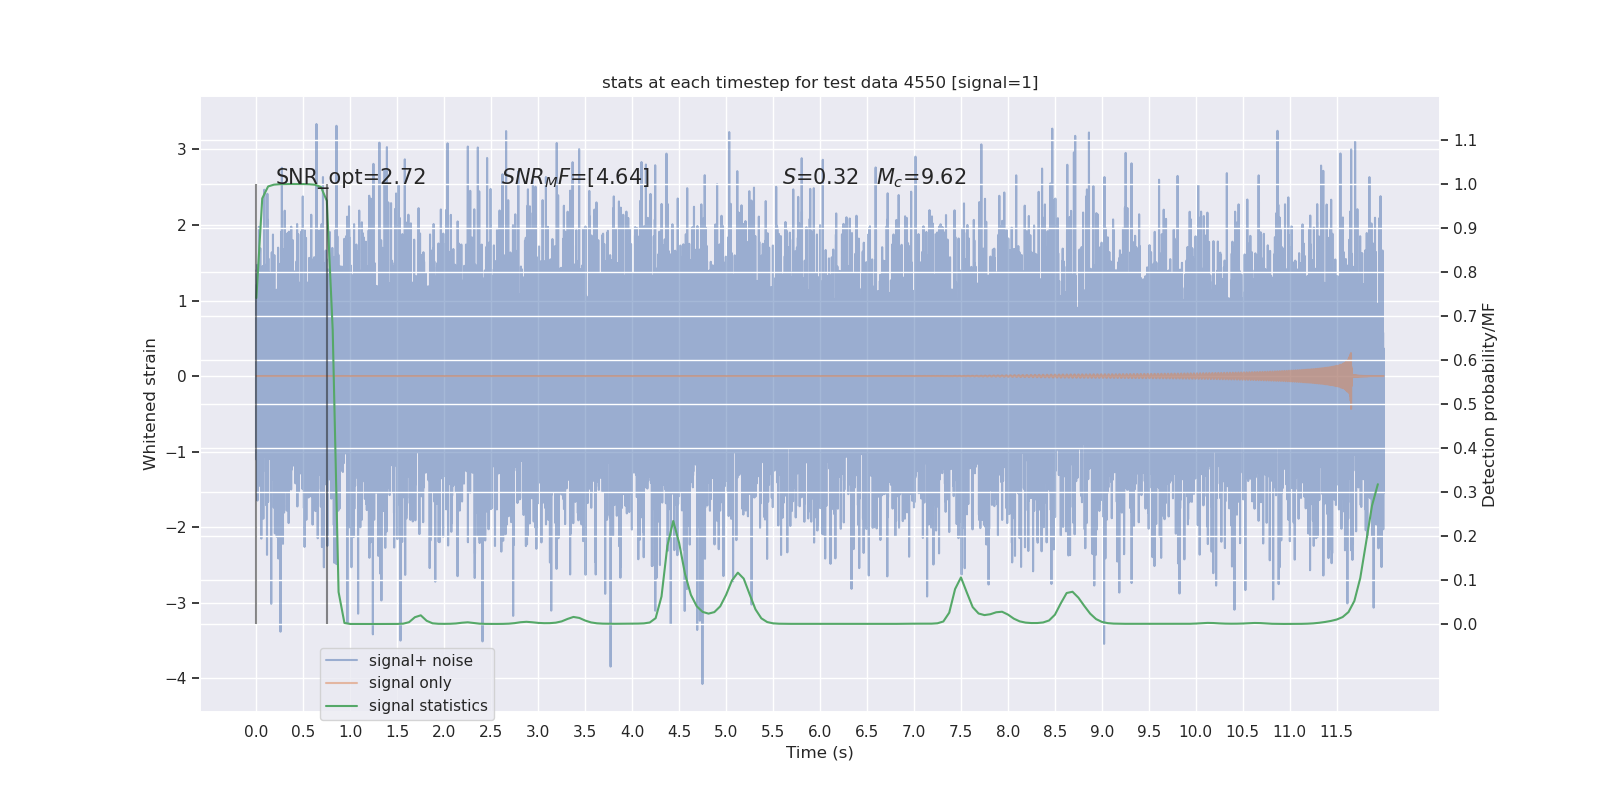Select the SNR_MF=[4.64] annotation

coord(576,177)
